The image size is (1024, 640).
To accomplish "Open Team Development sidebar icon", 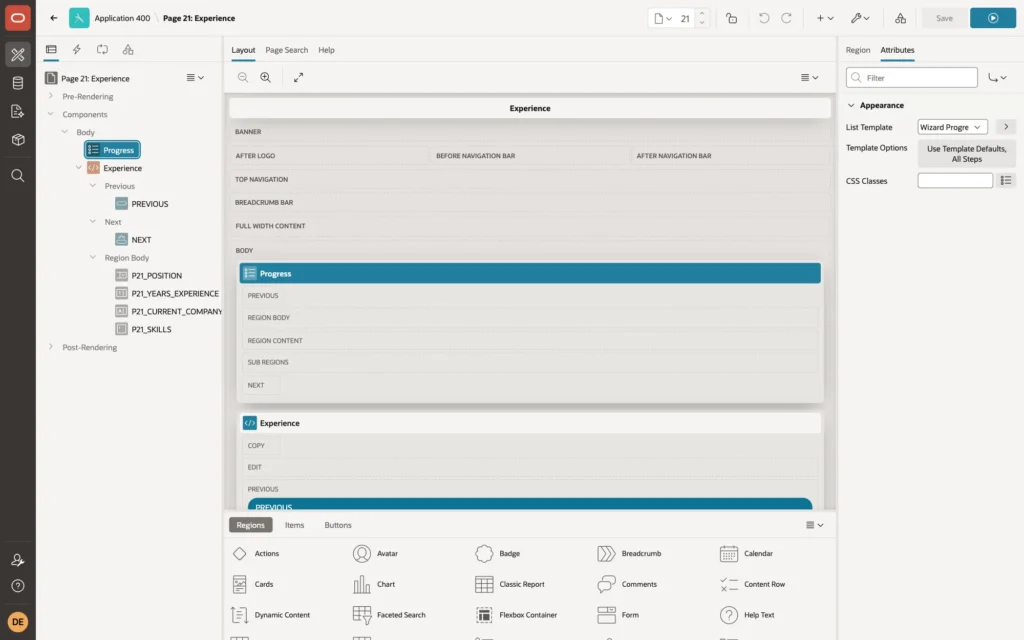I will 18,111.
